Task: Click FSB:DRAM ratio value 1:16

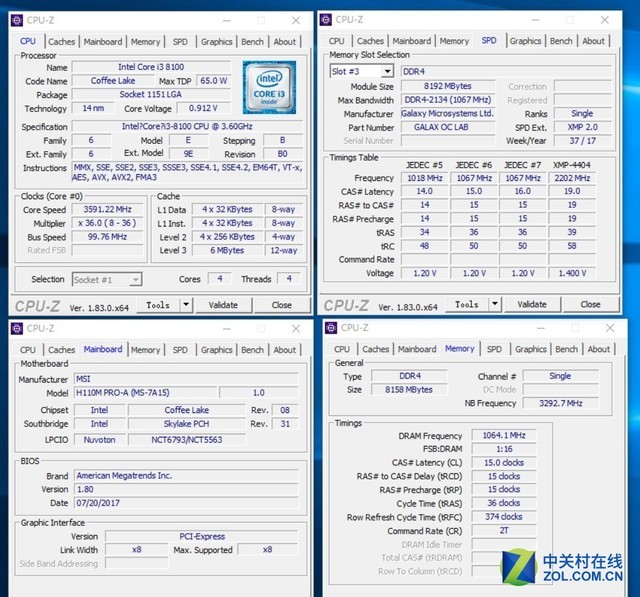Action: tap(504, 449)
